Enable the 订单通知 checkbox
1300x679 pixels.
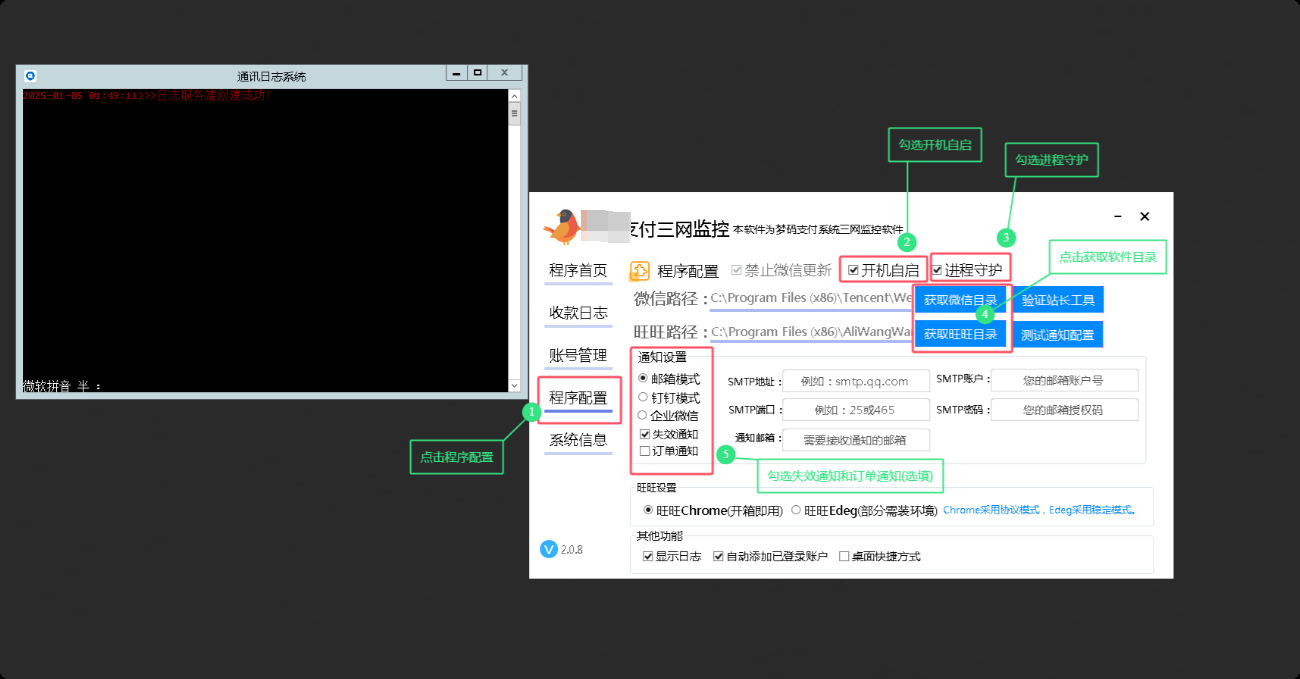[644, 451]
